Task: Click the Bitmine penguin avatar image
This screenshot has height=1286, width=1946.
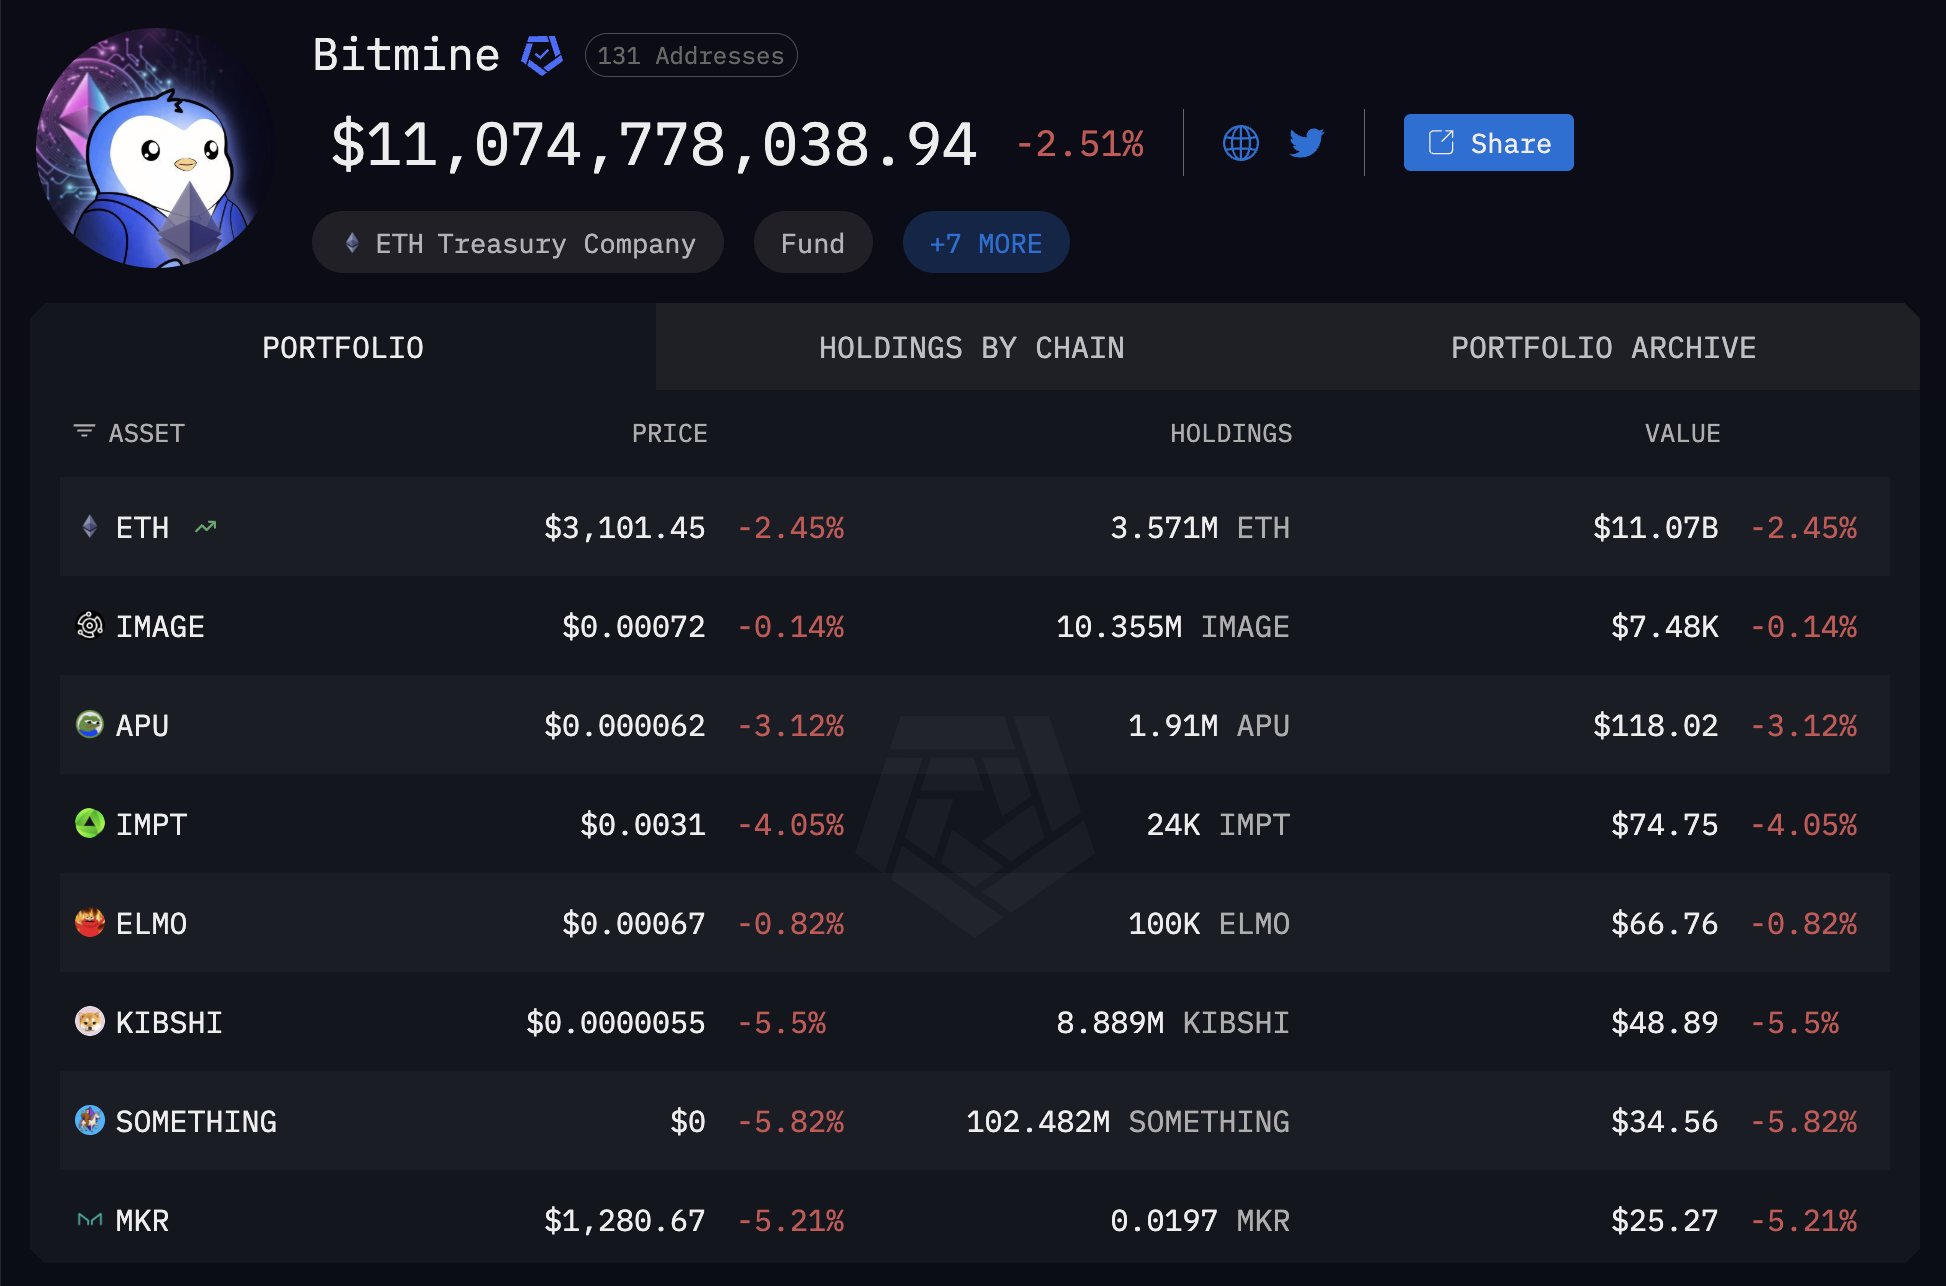Action: click(153, 148)
